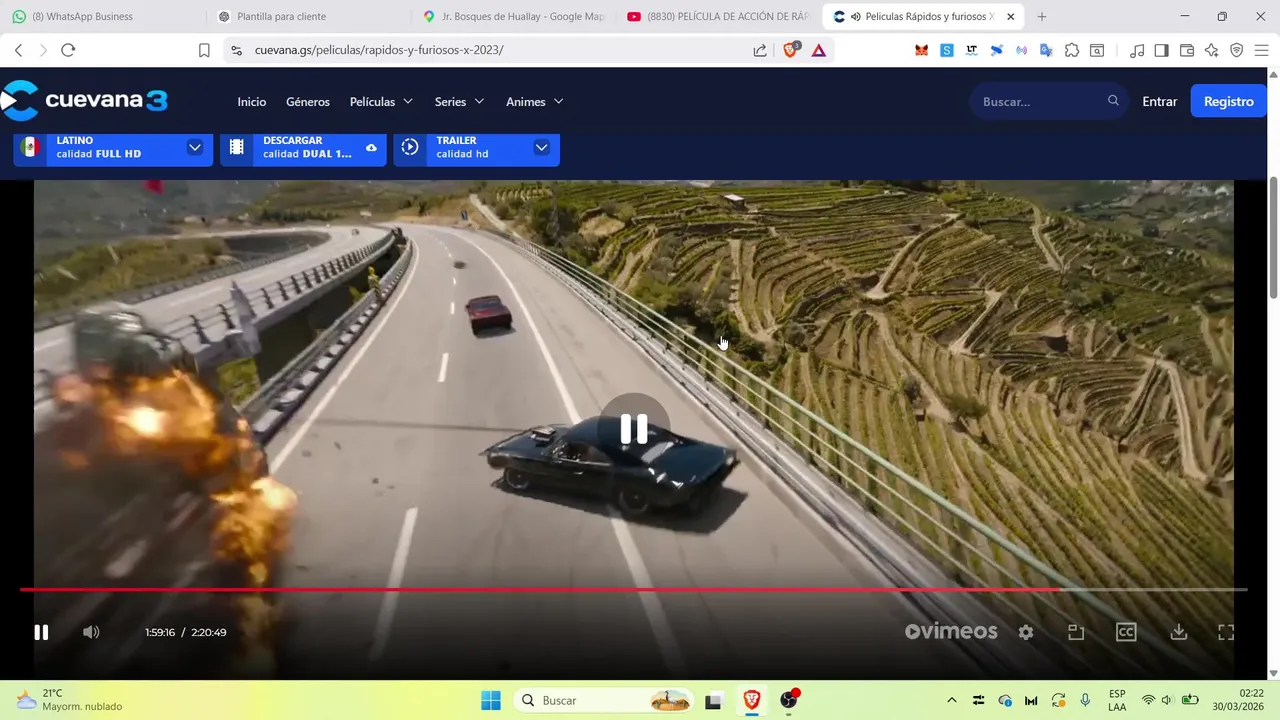Image resolution: width=1280 pixels, height=720 pixels.
Task: View site information icon in address bar
Action: 235,50
